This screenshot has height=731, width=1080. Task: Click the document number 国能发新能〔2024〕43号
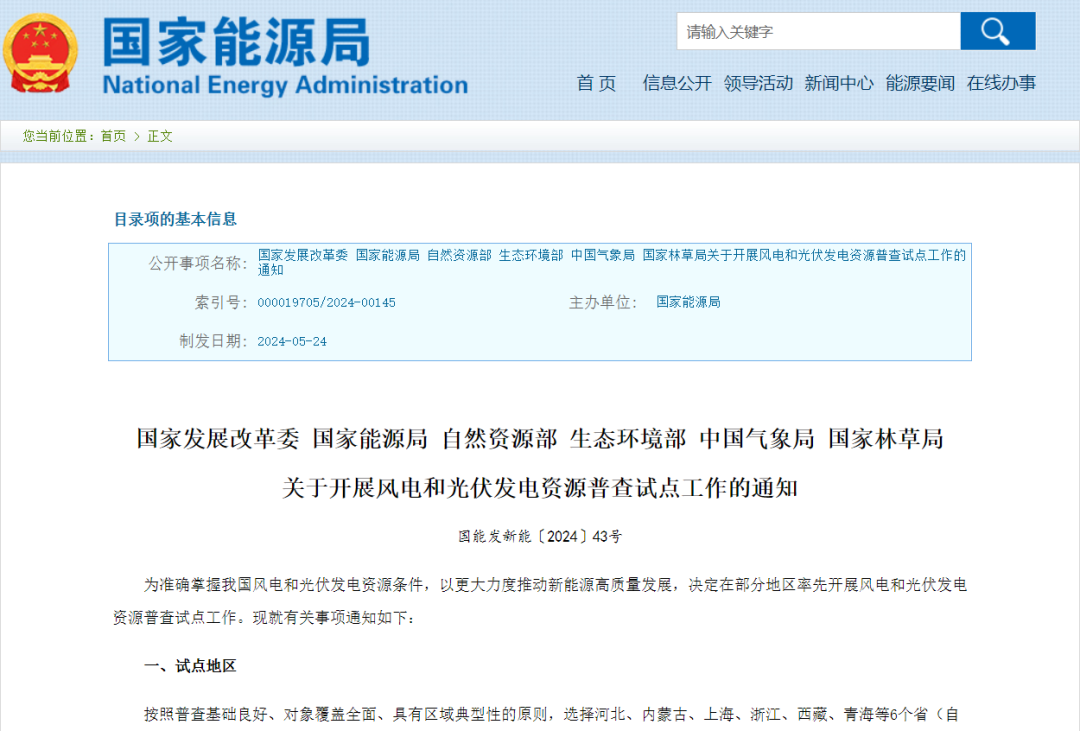click(x=540, y=536)
